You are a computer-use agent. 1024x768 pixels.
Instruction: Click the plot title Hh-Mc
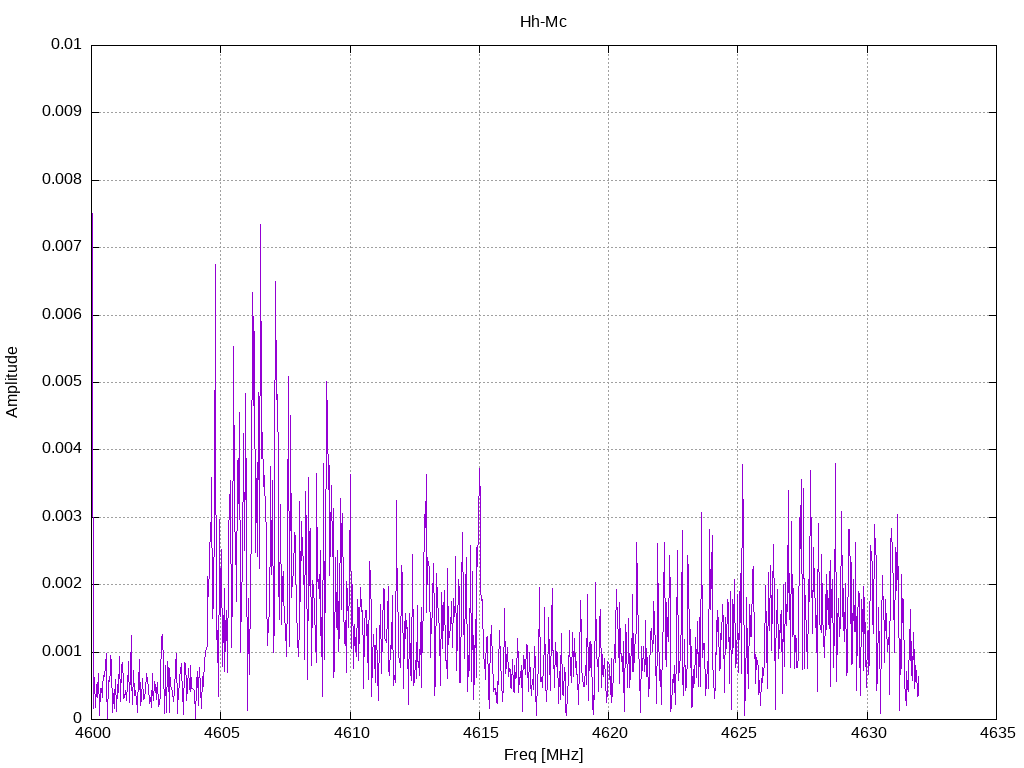(x=543, y=21)
